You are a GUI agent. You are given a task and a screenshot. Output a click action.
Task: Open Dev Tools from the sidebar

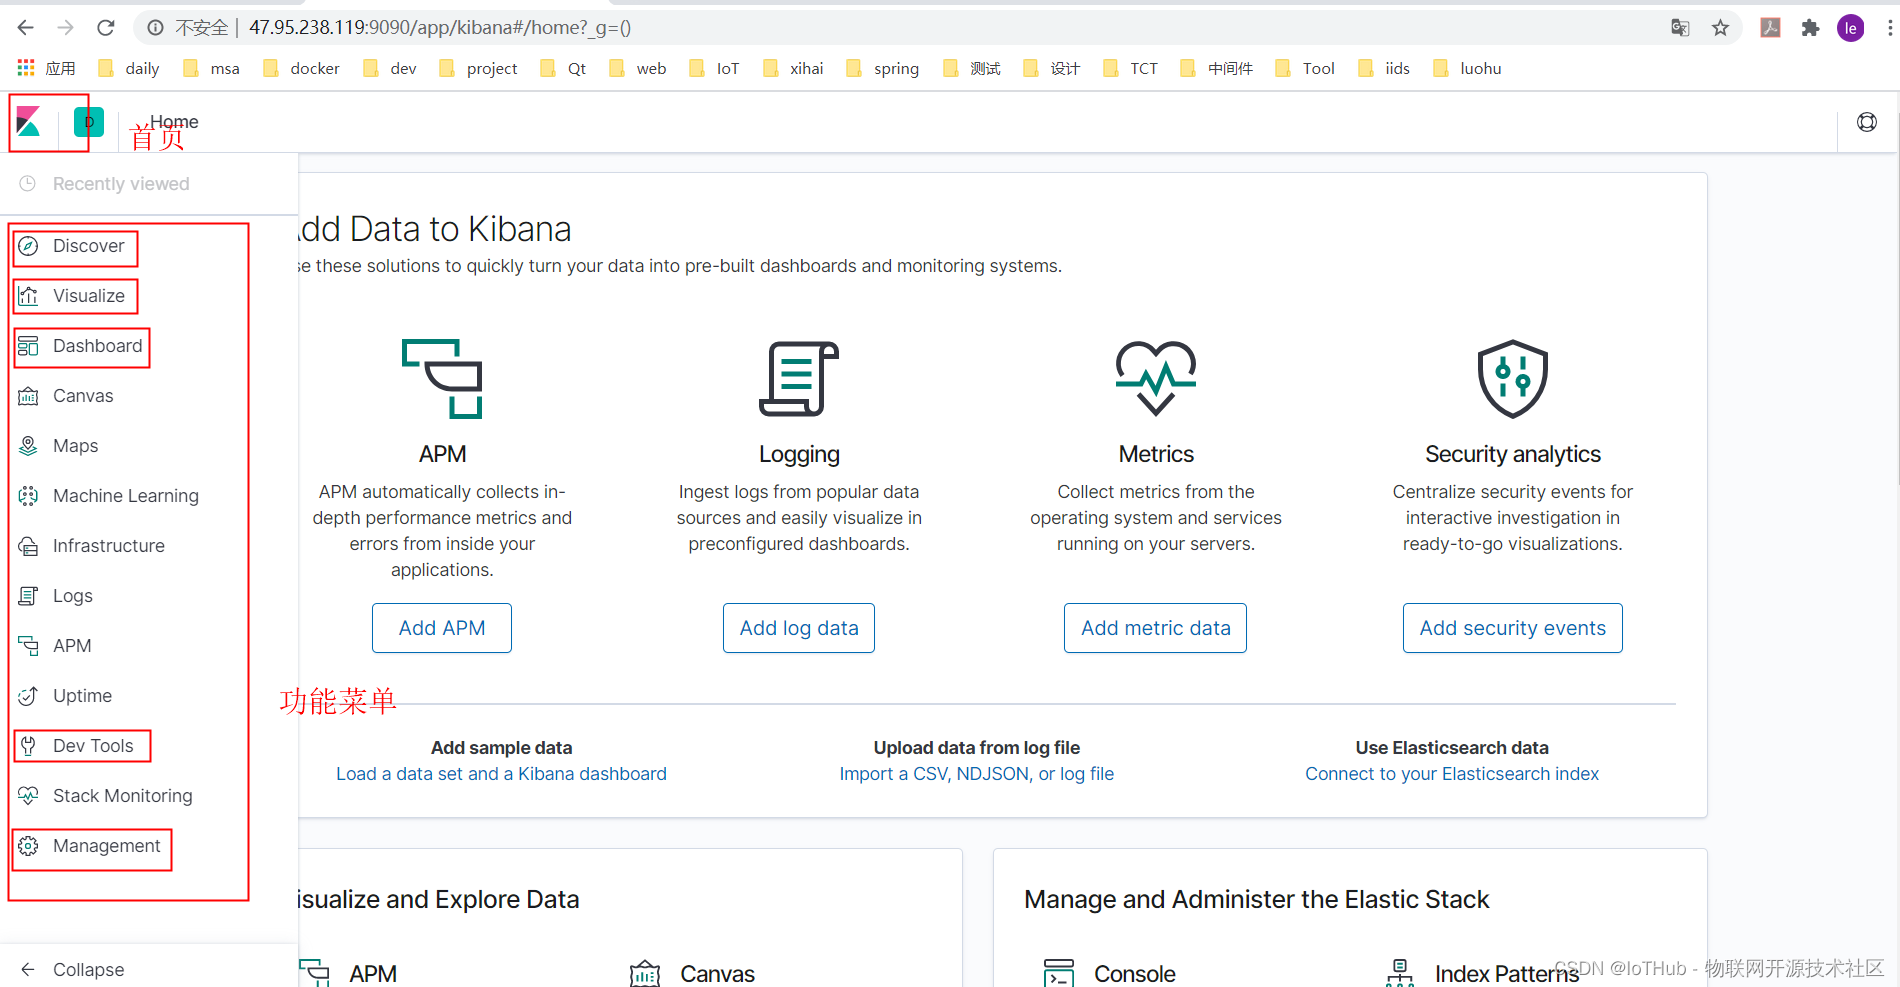click(93, 746)
